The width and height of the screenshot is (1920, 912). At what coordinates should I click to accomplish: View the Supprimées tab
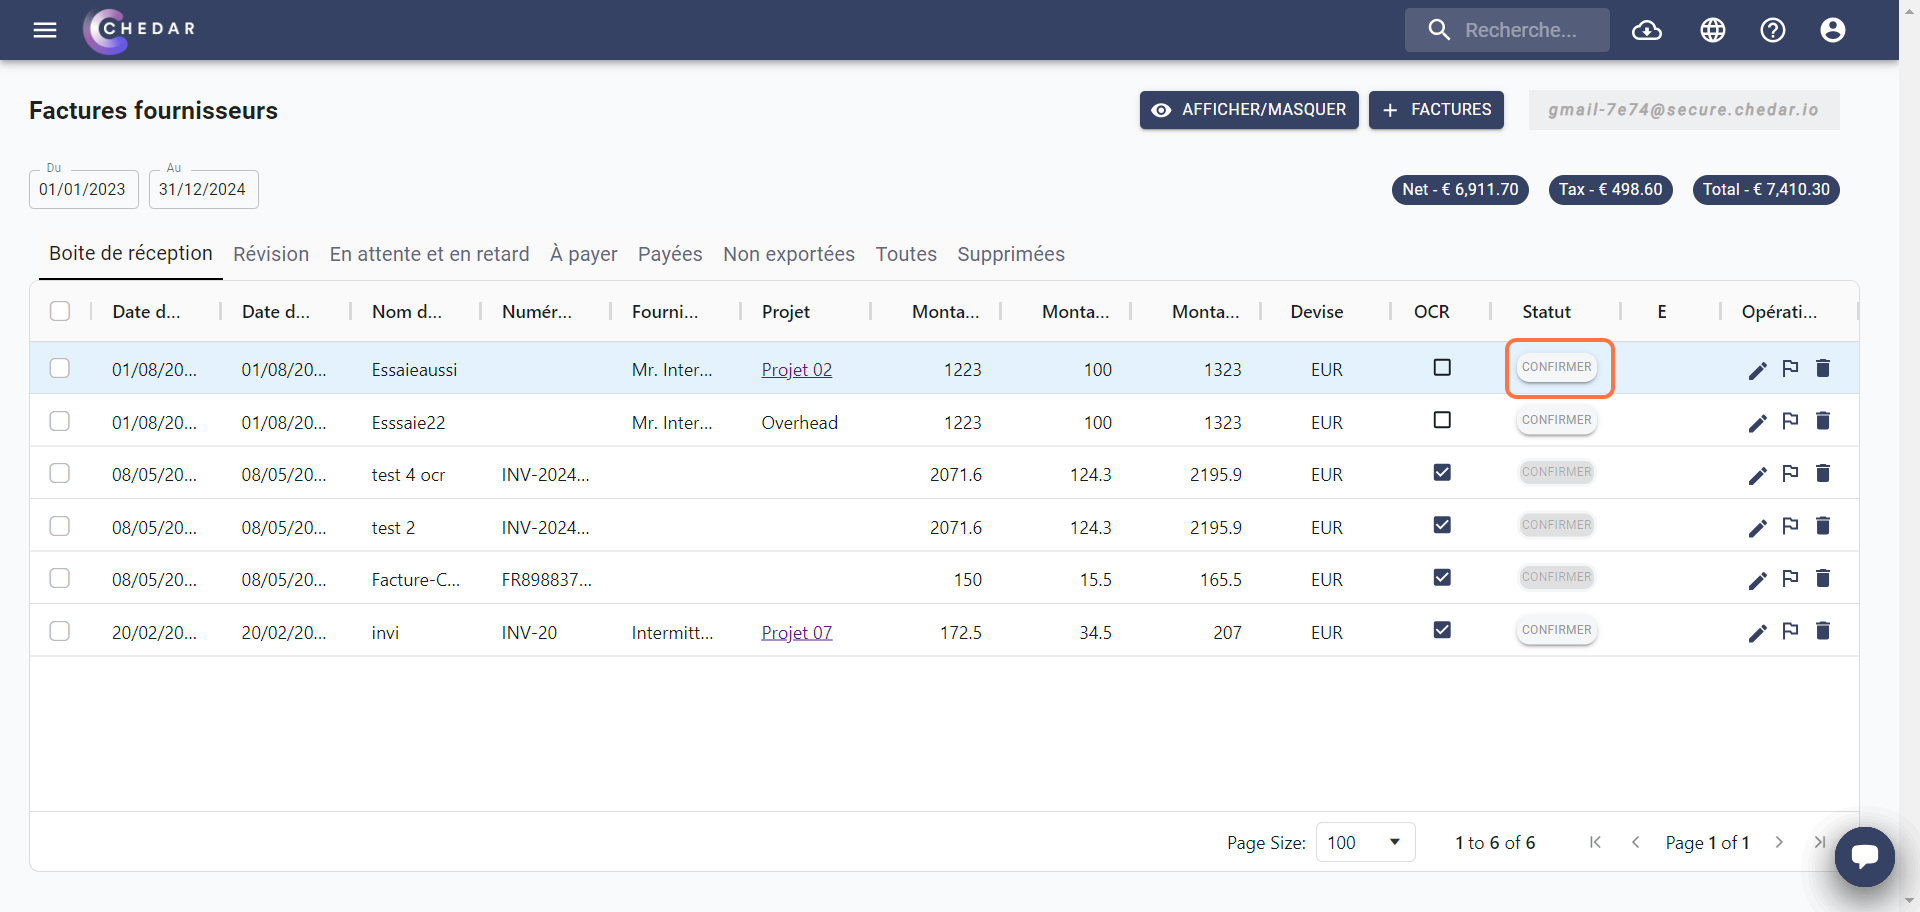tap(1011, 254)
